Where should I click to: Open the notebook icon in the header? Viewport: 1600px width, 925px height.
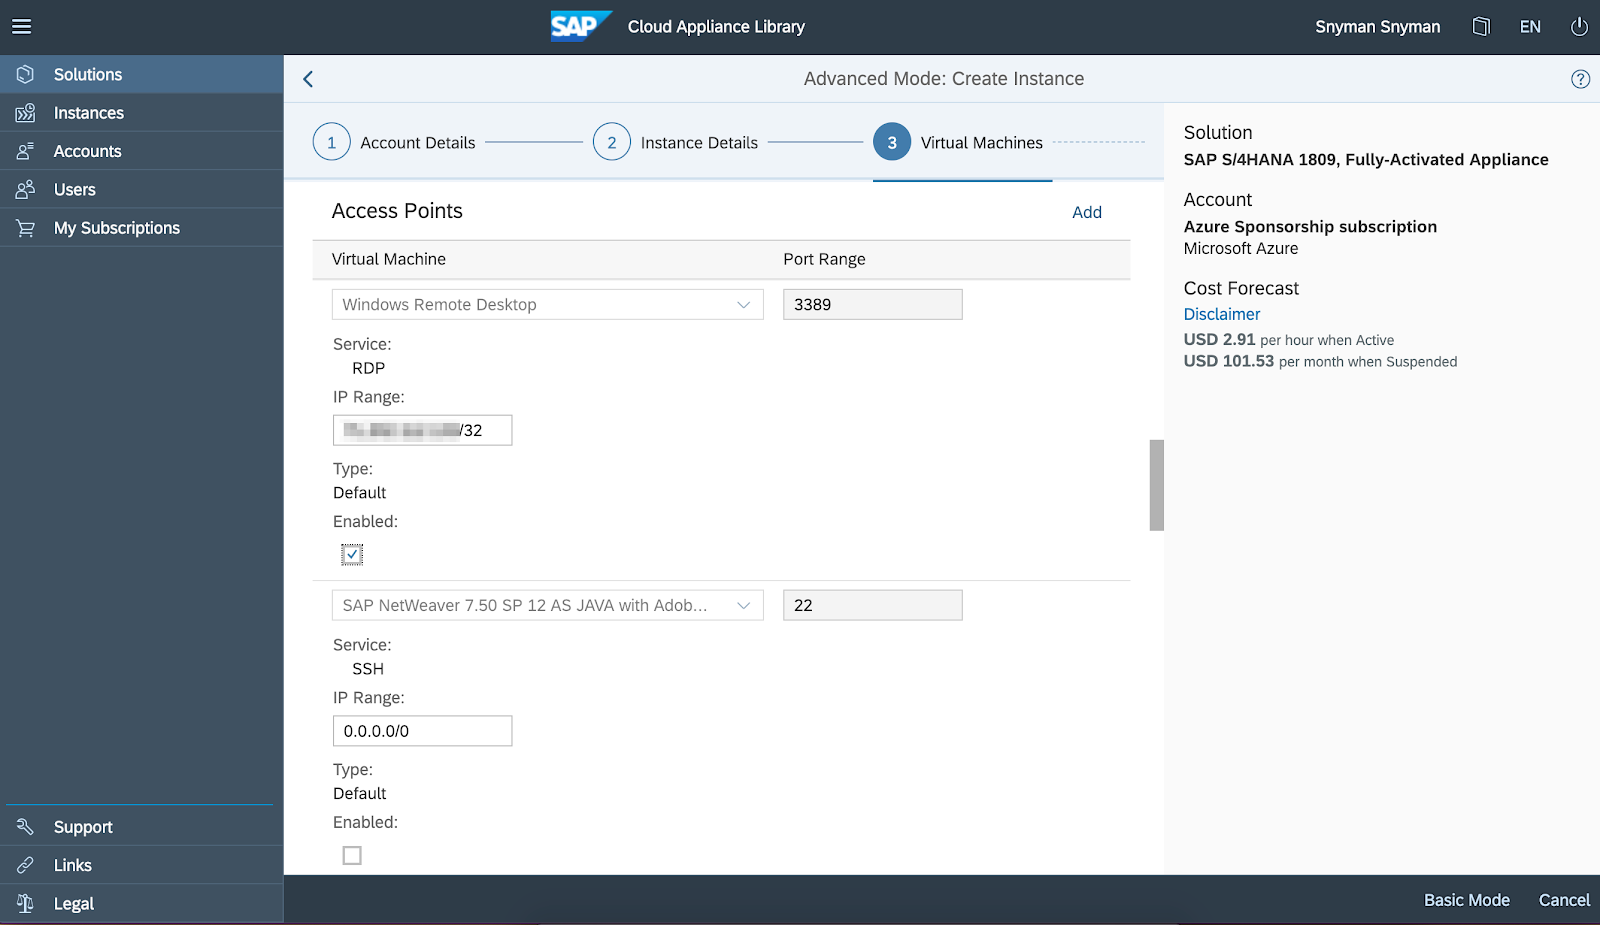point(1481,27)
